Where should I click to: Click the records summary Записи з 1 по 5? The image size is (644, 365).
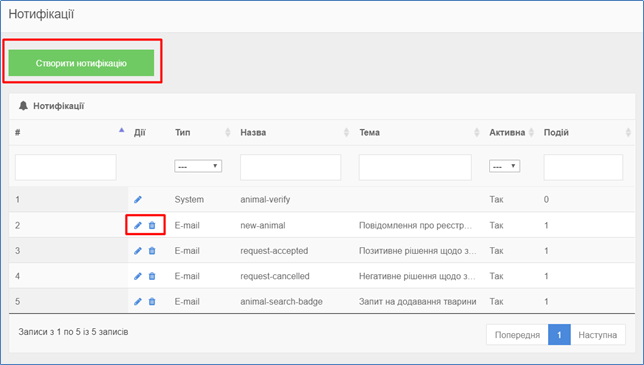73,332
